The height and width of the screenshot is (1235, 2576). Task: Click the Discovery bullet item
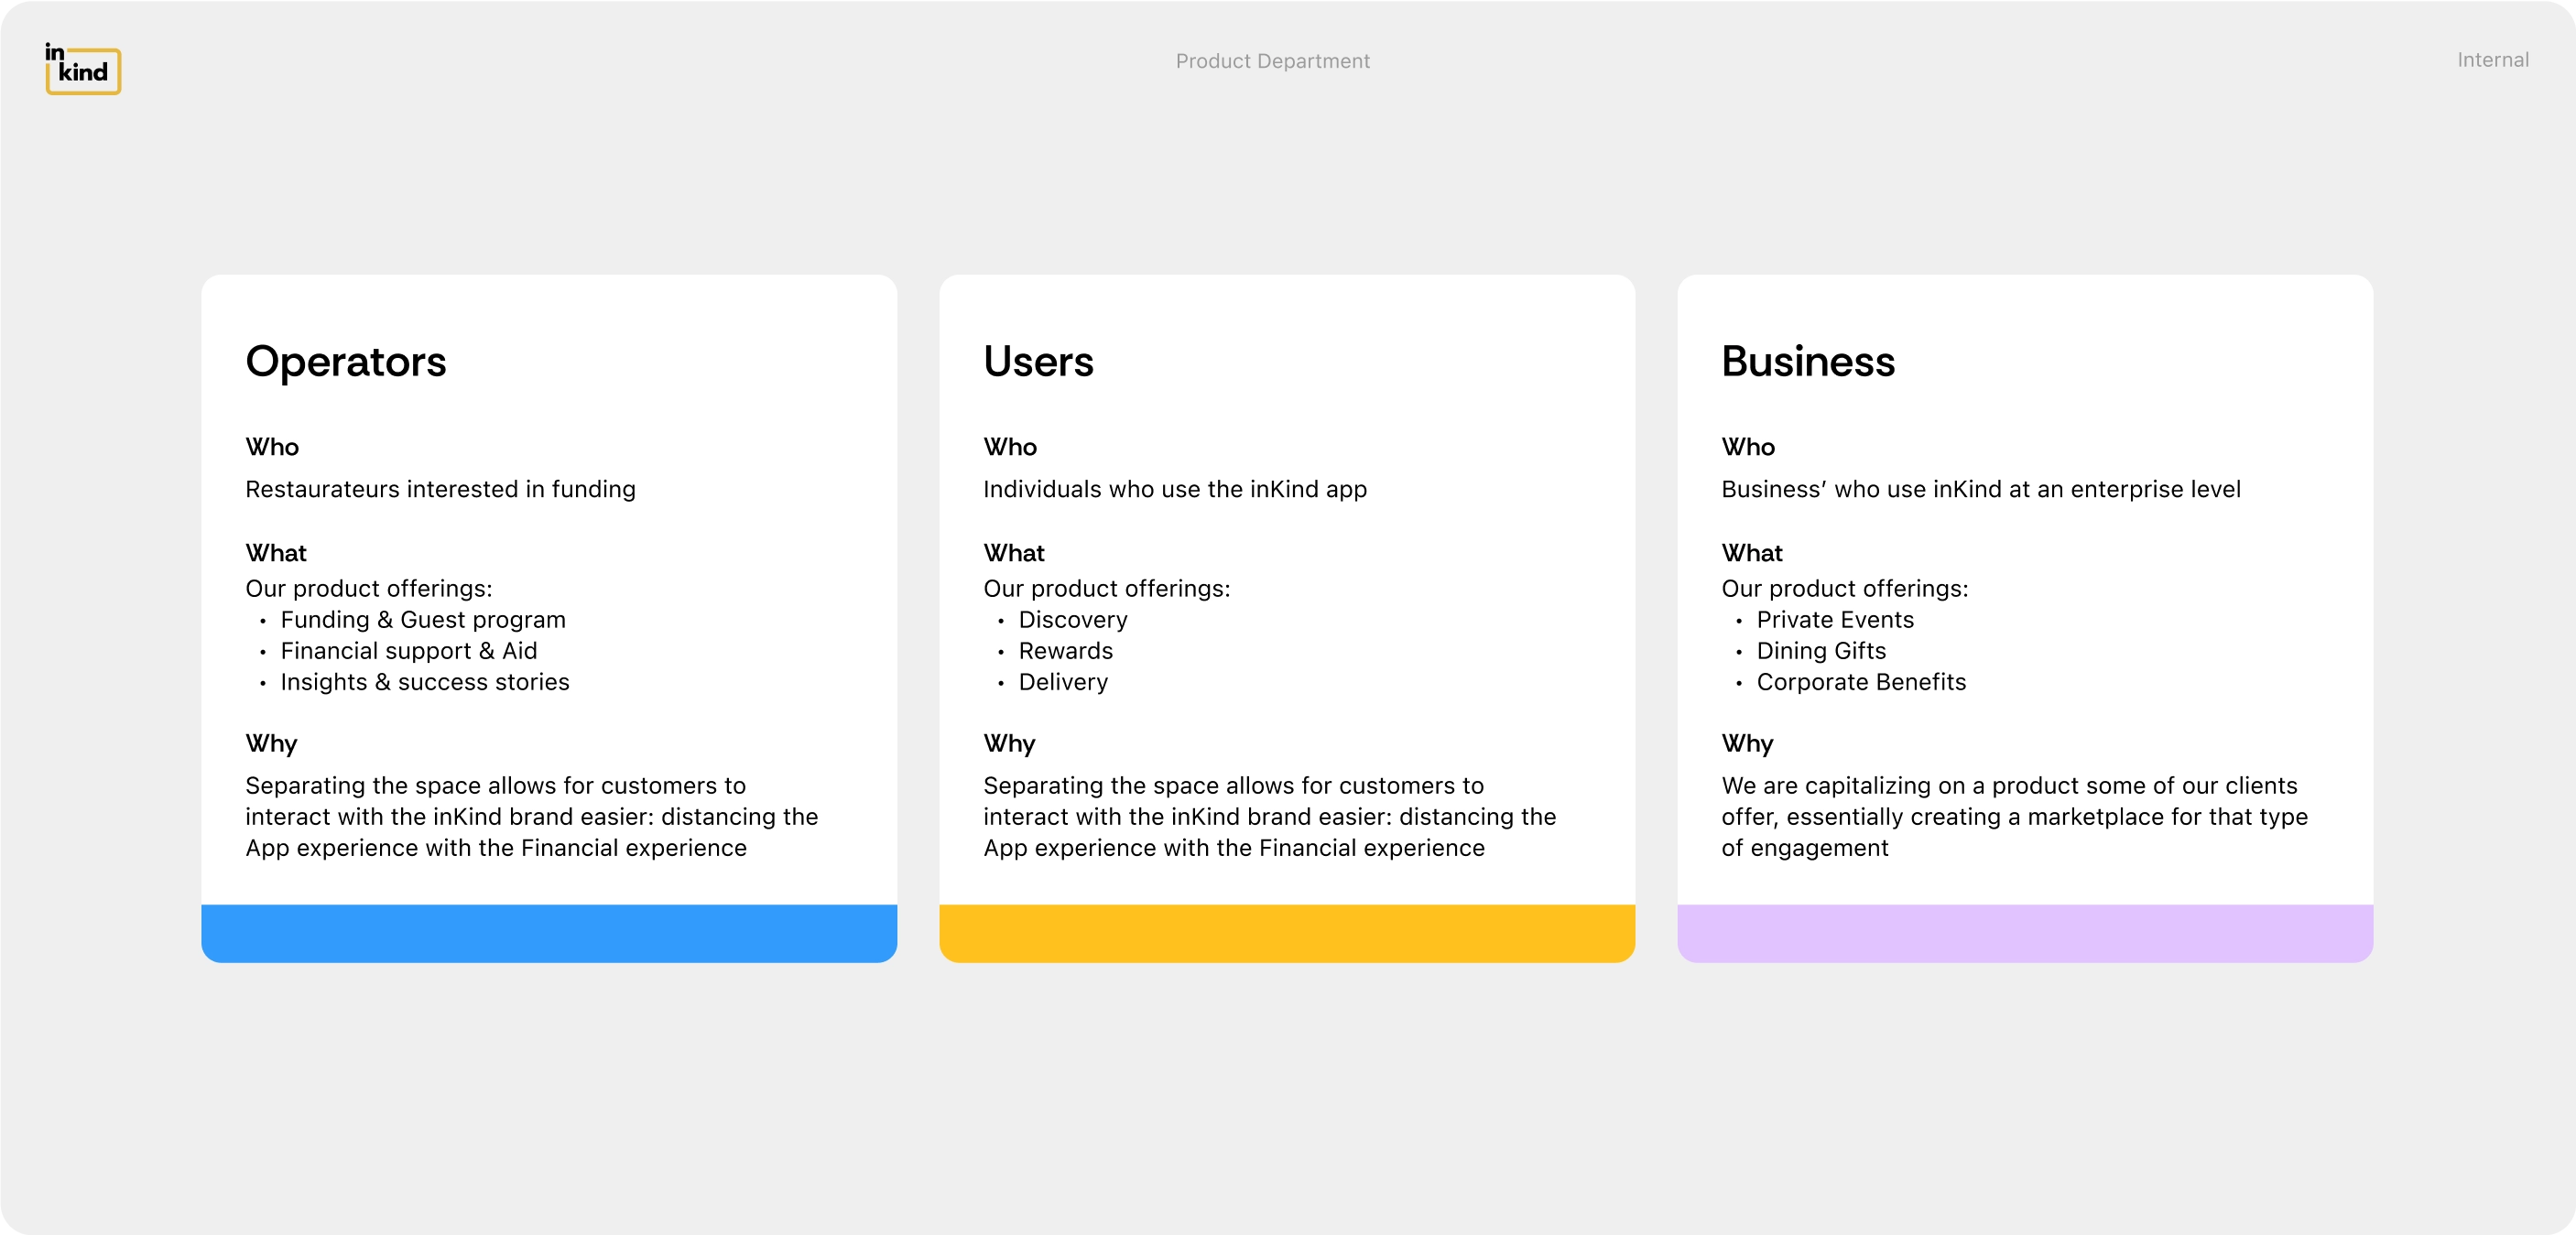click(1072, 620)
